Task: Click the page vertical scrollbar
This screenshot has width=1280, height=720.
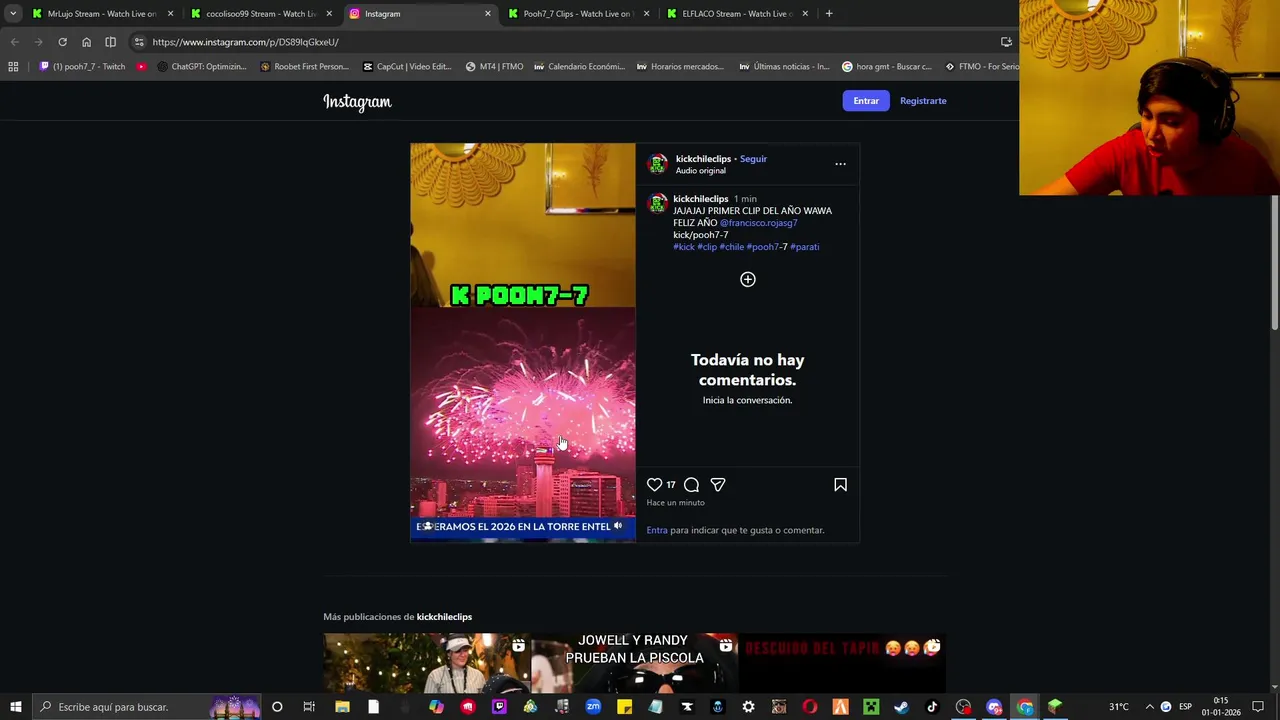Action: (x=1274, y=263)
